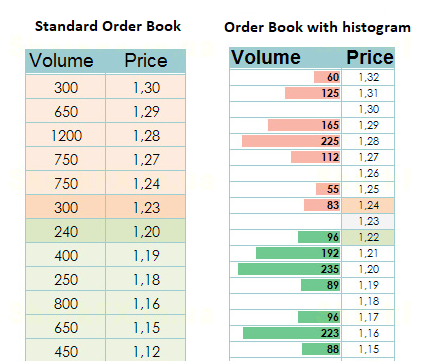This screenshot has height=361, width=436.
Task: Click the 1,12 price cell
Action: (x=146, y=350)
